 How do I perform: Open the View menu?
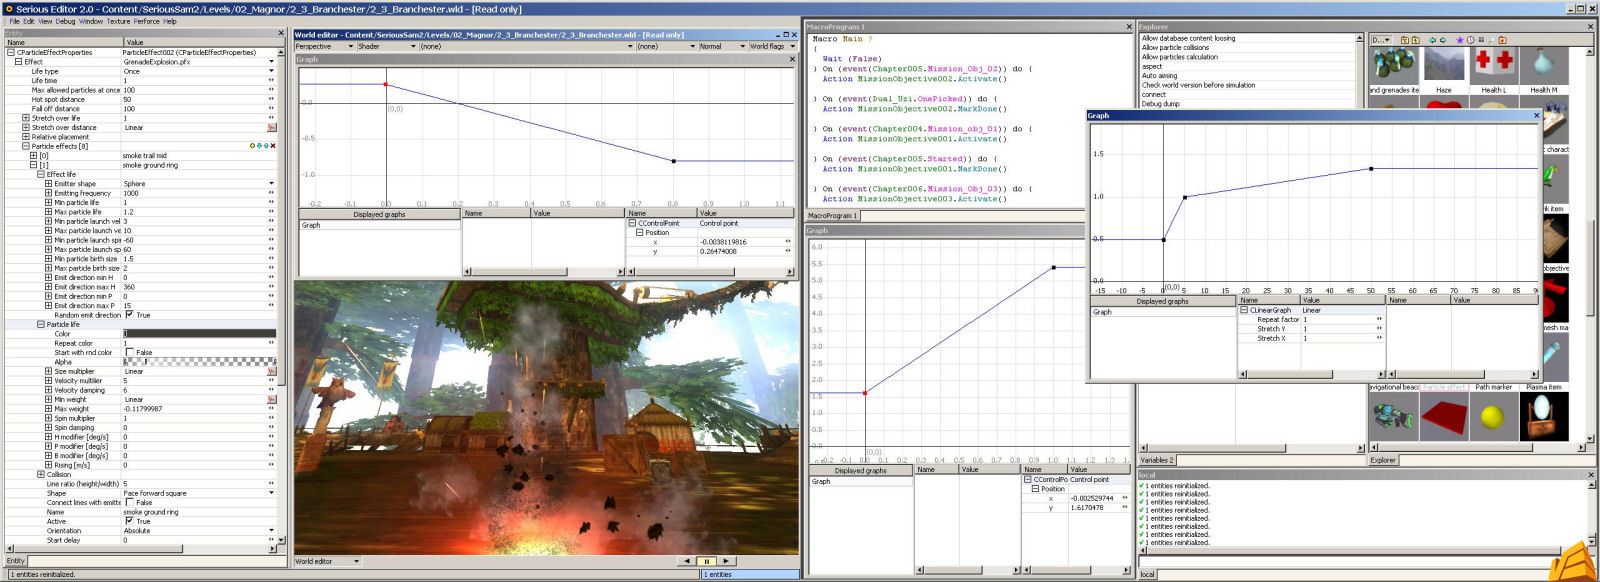point(45,21)
